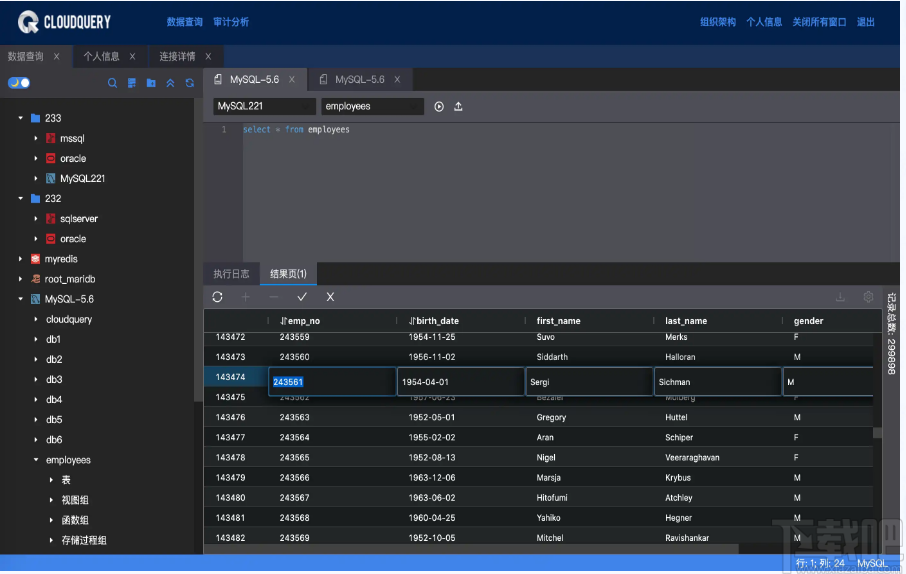Select the db3 database

(54, 380)
